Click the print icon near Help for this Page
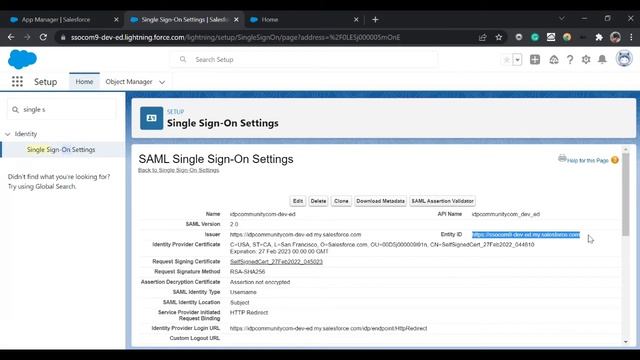This screenshot has height=360, width=640. click(x=562, y=158)
